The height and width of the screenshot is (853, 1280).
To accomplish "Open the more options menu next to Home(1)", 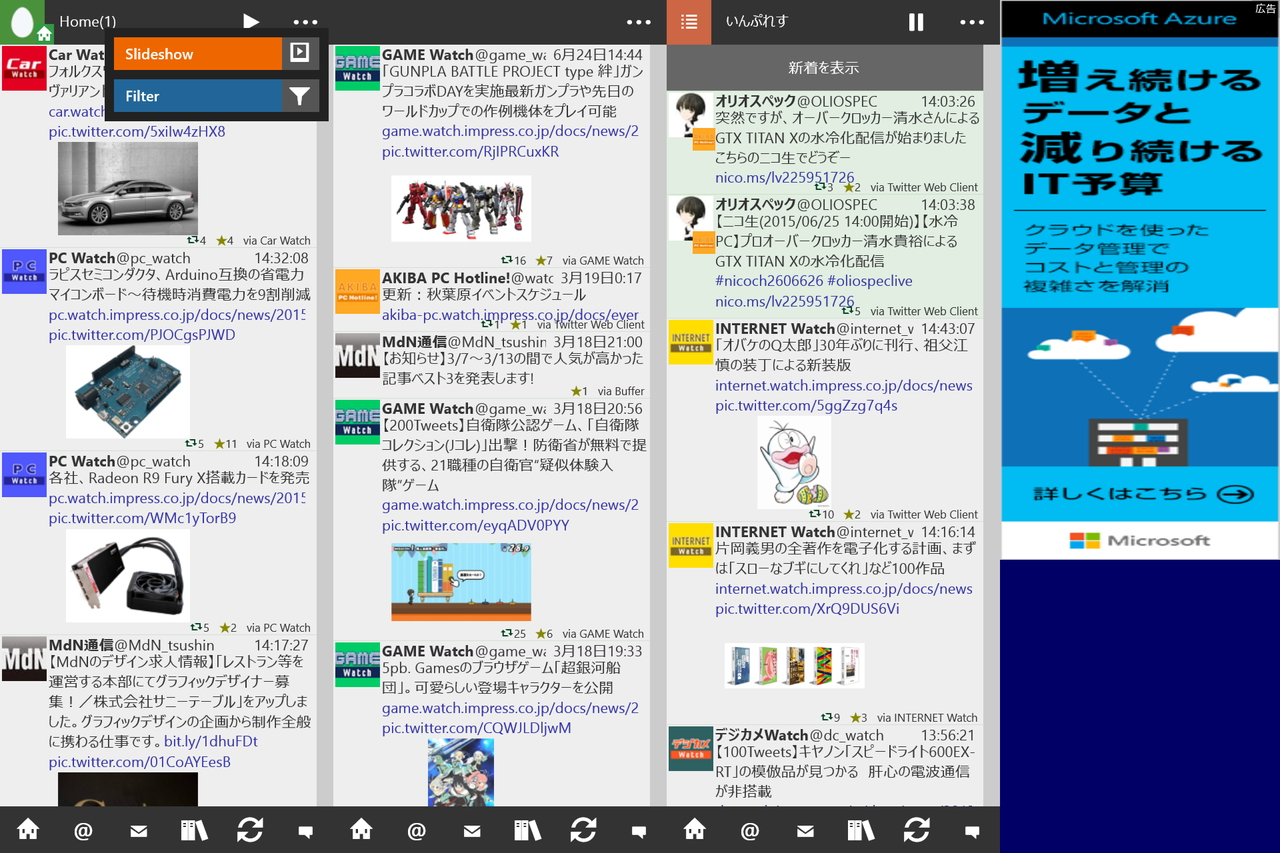I will [x=305, y=22].
